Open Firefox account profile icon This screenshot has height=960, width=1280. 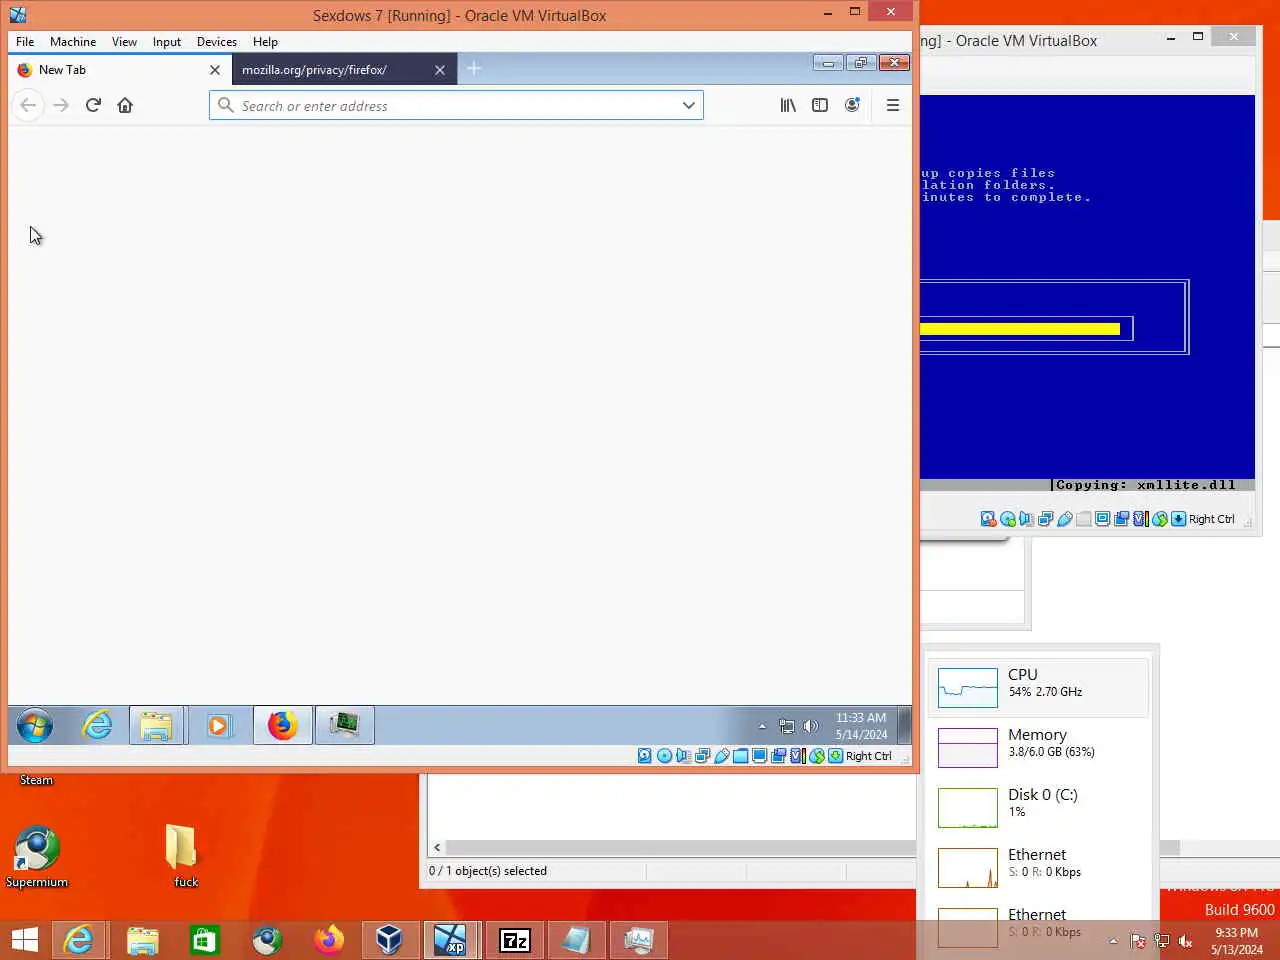click(852, 105)
